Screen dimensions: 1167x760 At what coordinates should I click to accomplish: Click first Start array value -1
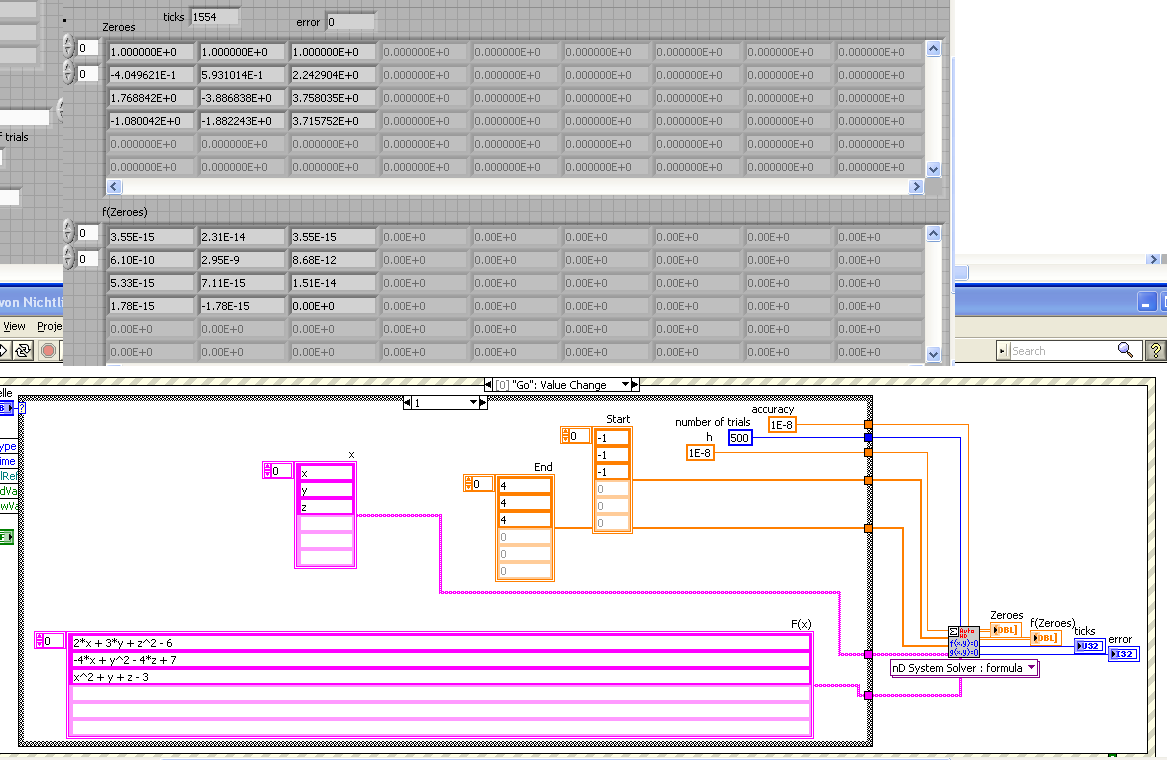pos(613,438)
